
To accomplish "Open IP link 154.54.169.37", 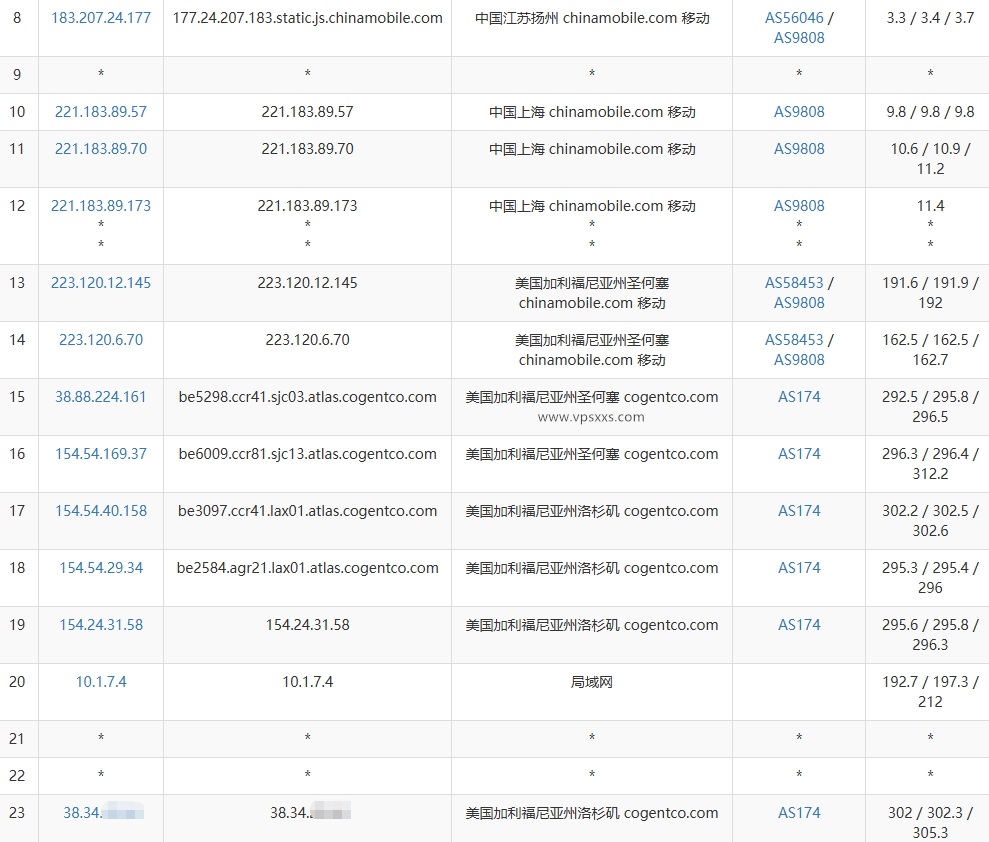I will coord(101,454).
